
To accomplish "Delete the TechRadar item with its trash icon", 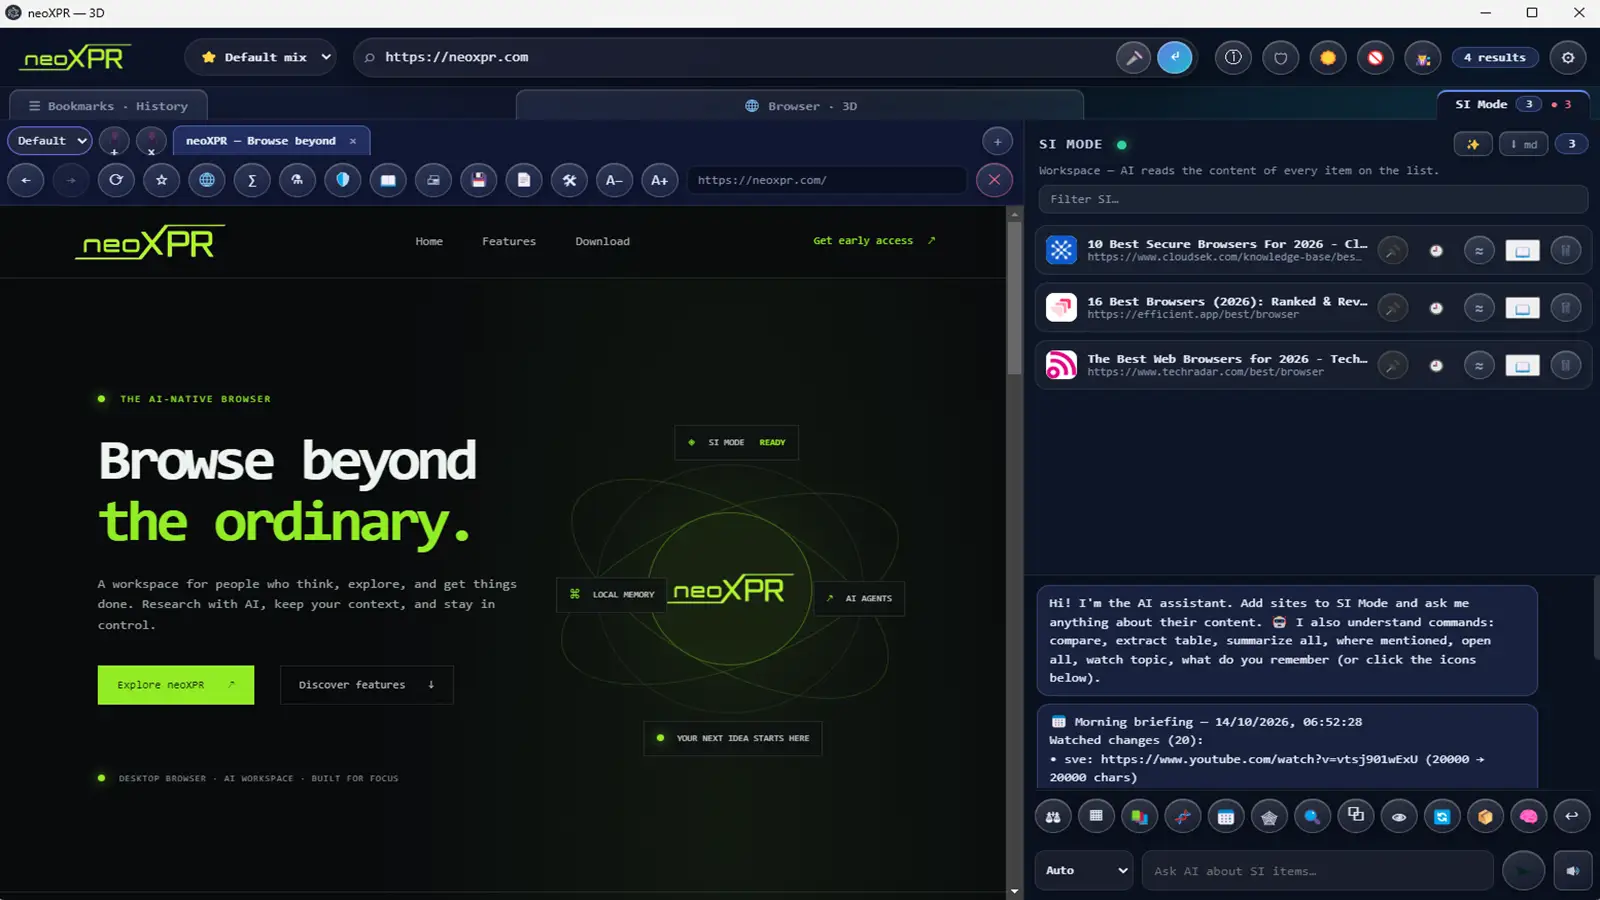I will pos(1566,366).
